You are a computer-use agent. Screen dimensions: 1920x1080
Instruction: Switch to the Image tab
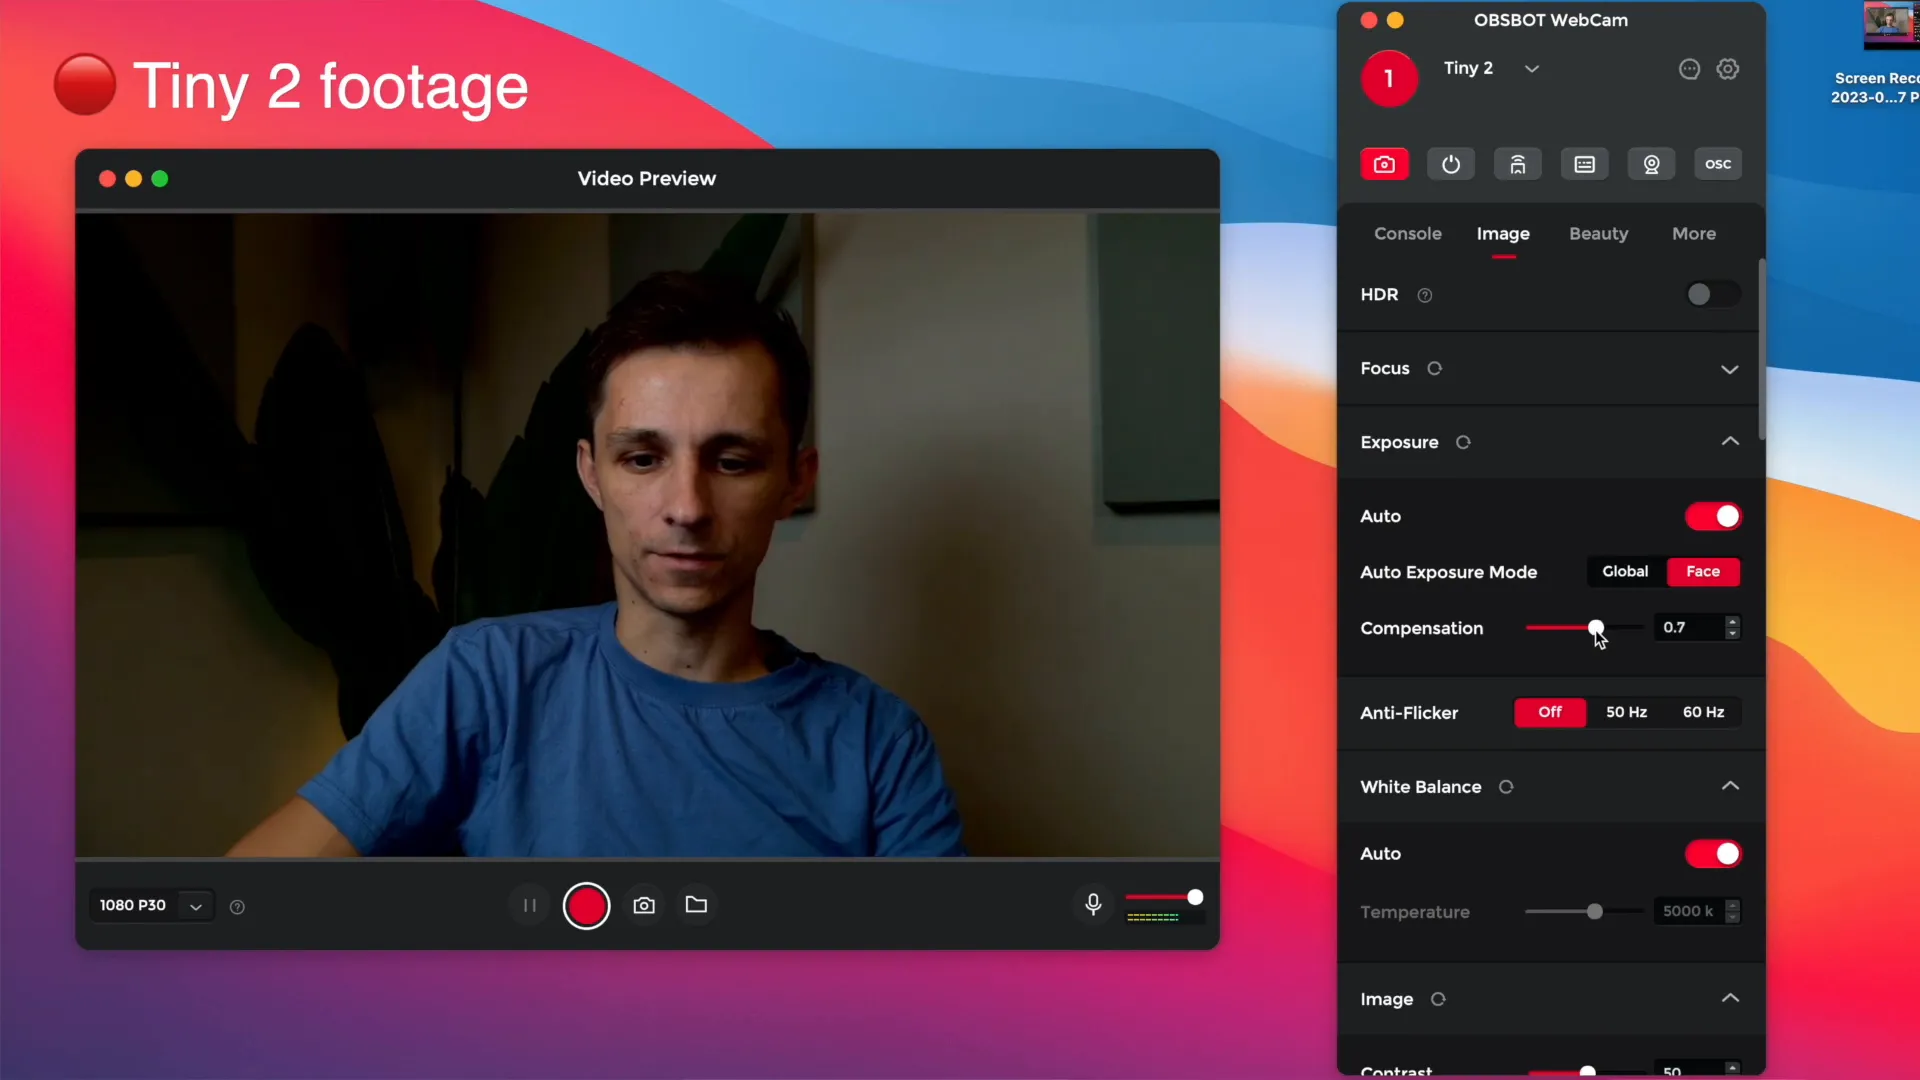[x=1503, y=233]
